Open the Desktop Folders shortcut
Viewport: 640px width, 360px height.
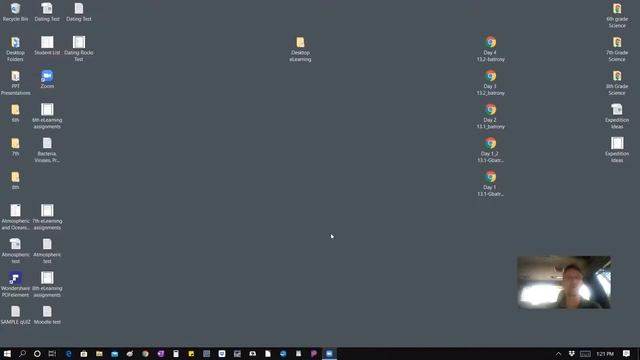[x=15, y=49]
